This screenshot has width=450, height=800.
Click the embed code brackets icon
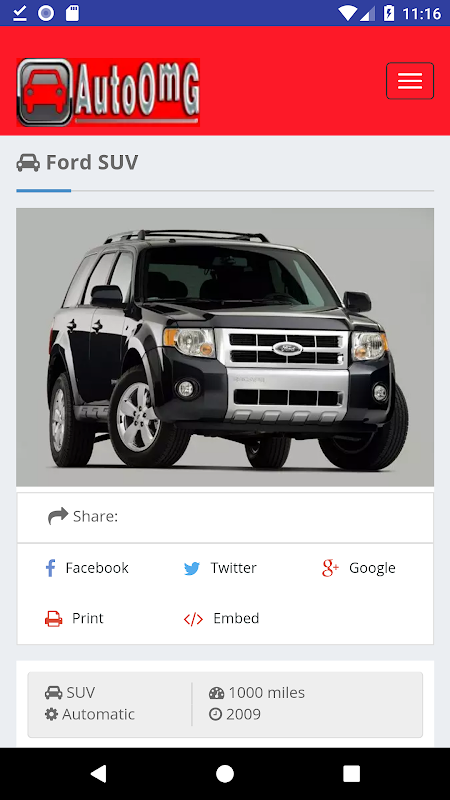(193, 619)
